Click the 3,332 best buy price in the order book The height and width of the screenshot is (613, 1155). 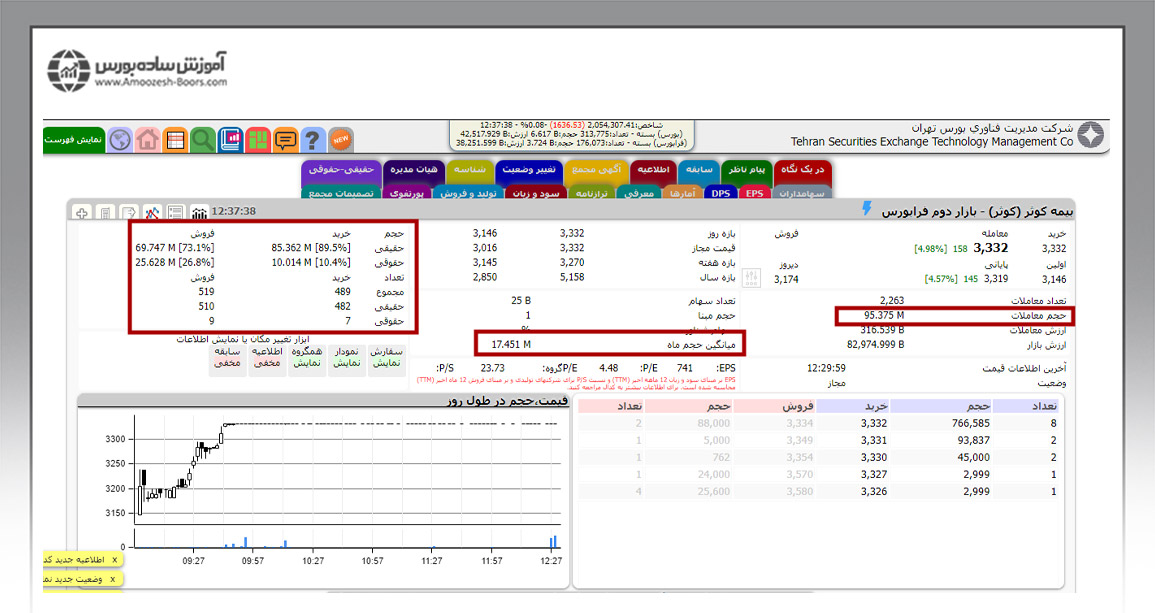pyautogui.click(x=872, y=423)
